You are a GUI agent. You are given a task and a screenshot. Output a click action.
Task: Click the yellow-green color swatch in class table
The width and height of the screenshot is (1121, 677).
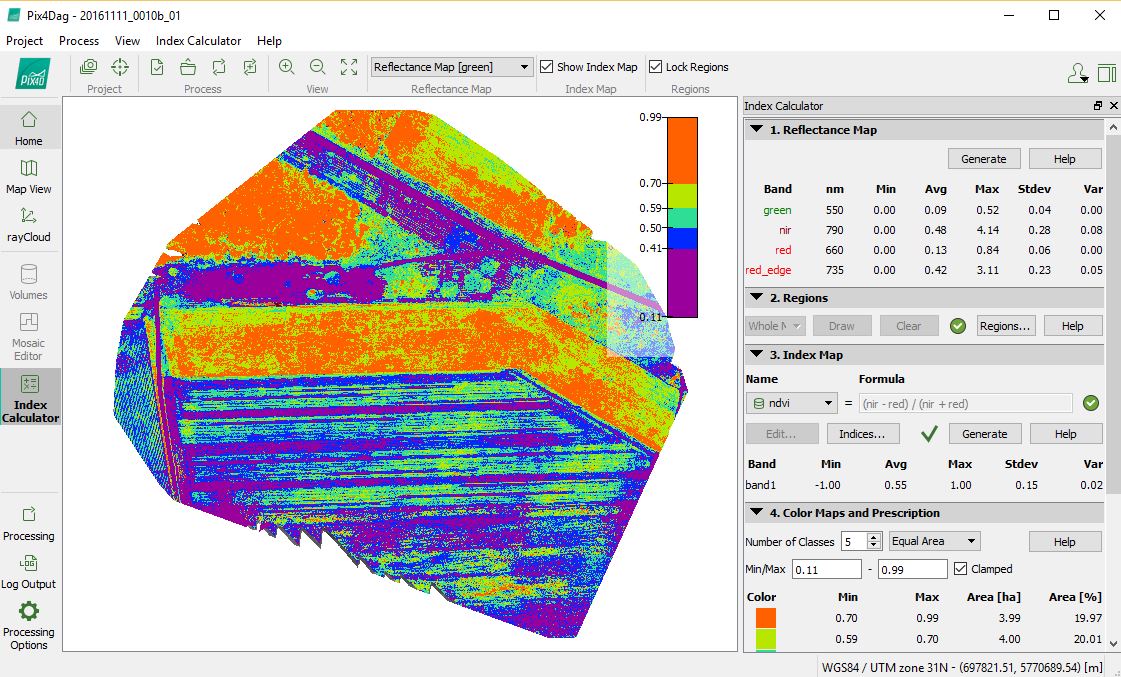point(766,638)
